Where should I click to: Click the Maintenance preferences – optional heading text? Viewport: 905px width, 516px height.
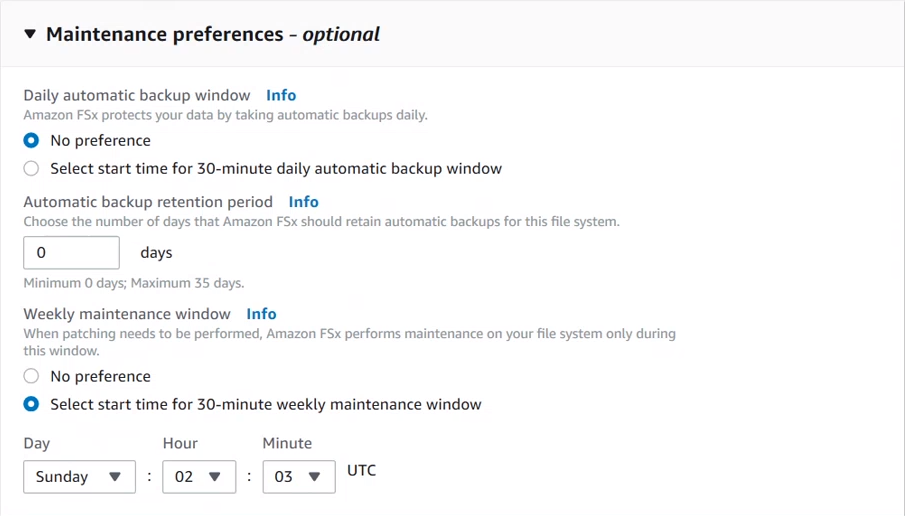pyautogui.click(x=212, y=34)
